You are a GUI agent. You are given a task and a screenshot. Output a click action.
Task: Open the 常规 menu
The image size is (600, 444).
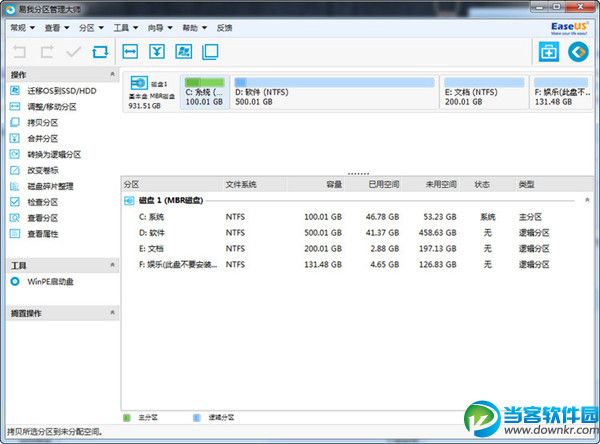[x=22, y=28]
